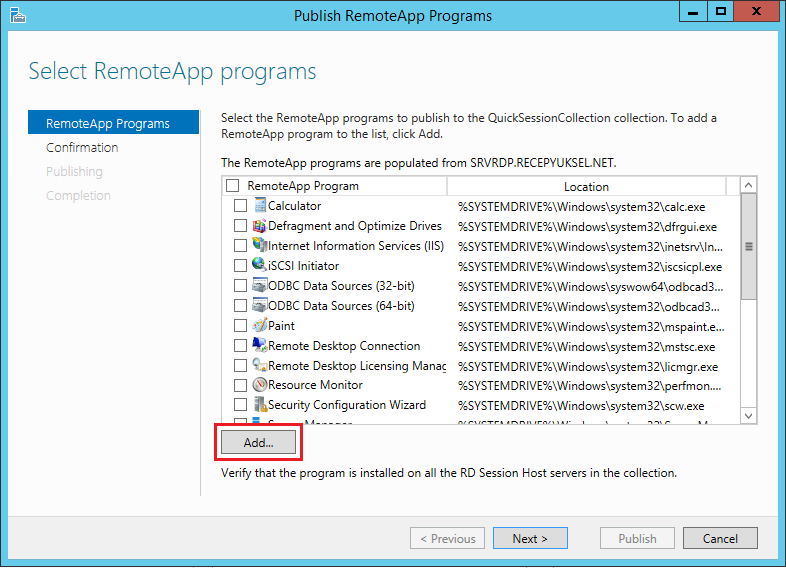The image size is (786, 568).
Task: Select the Remote Desktop Connection name
Action: click(344, 345)
